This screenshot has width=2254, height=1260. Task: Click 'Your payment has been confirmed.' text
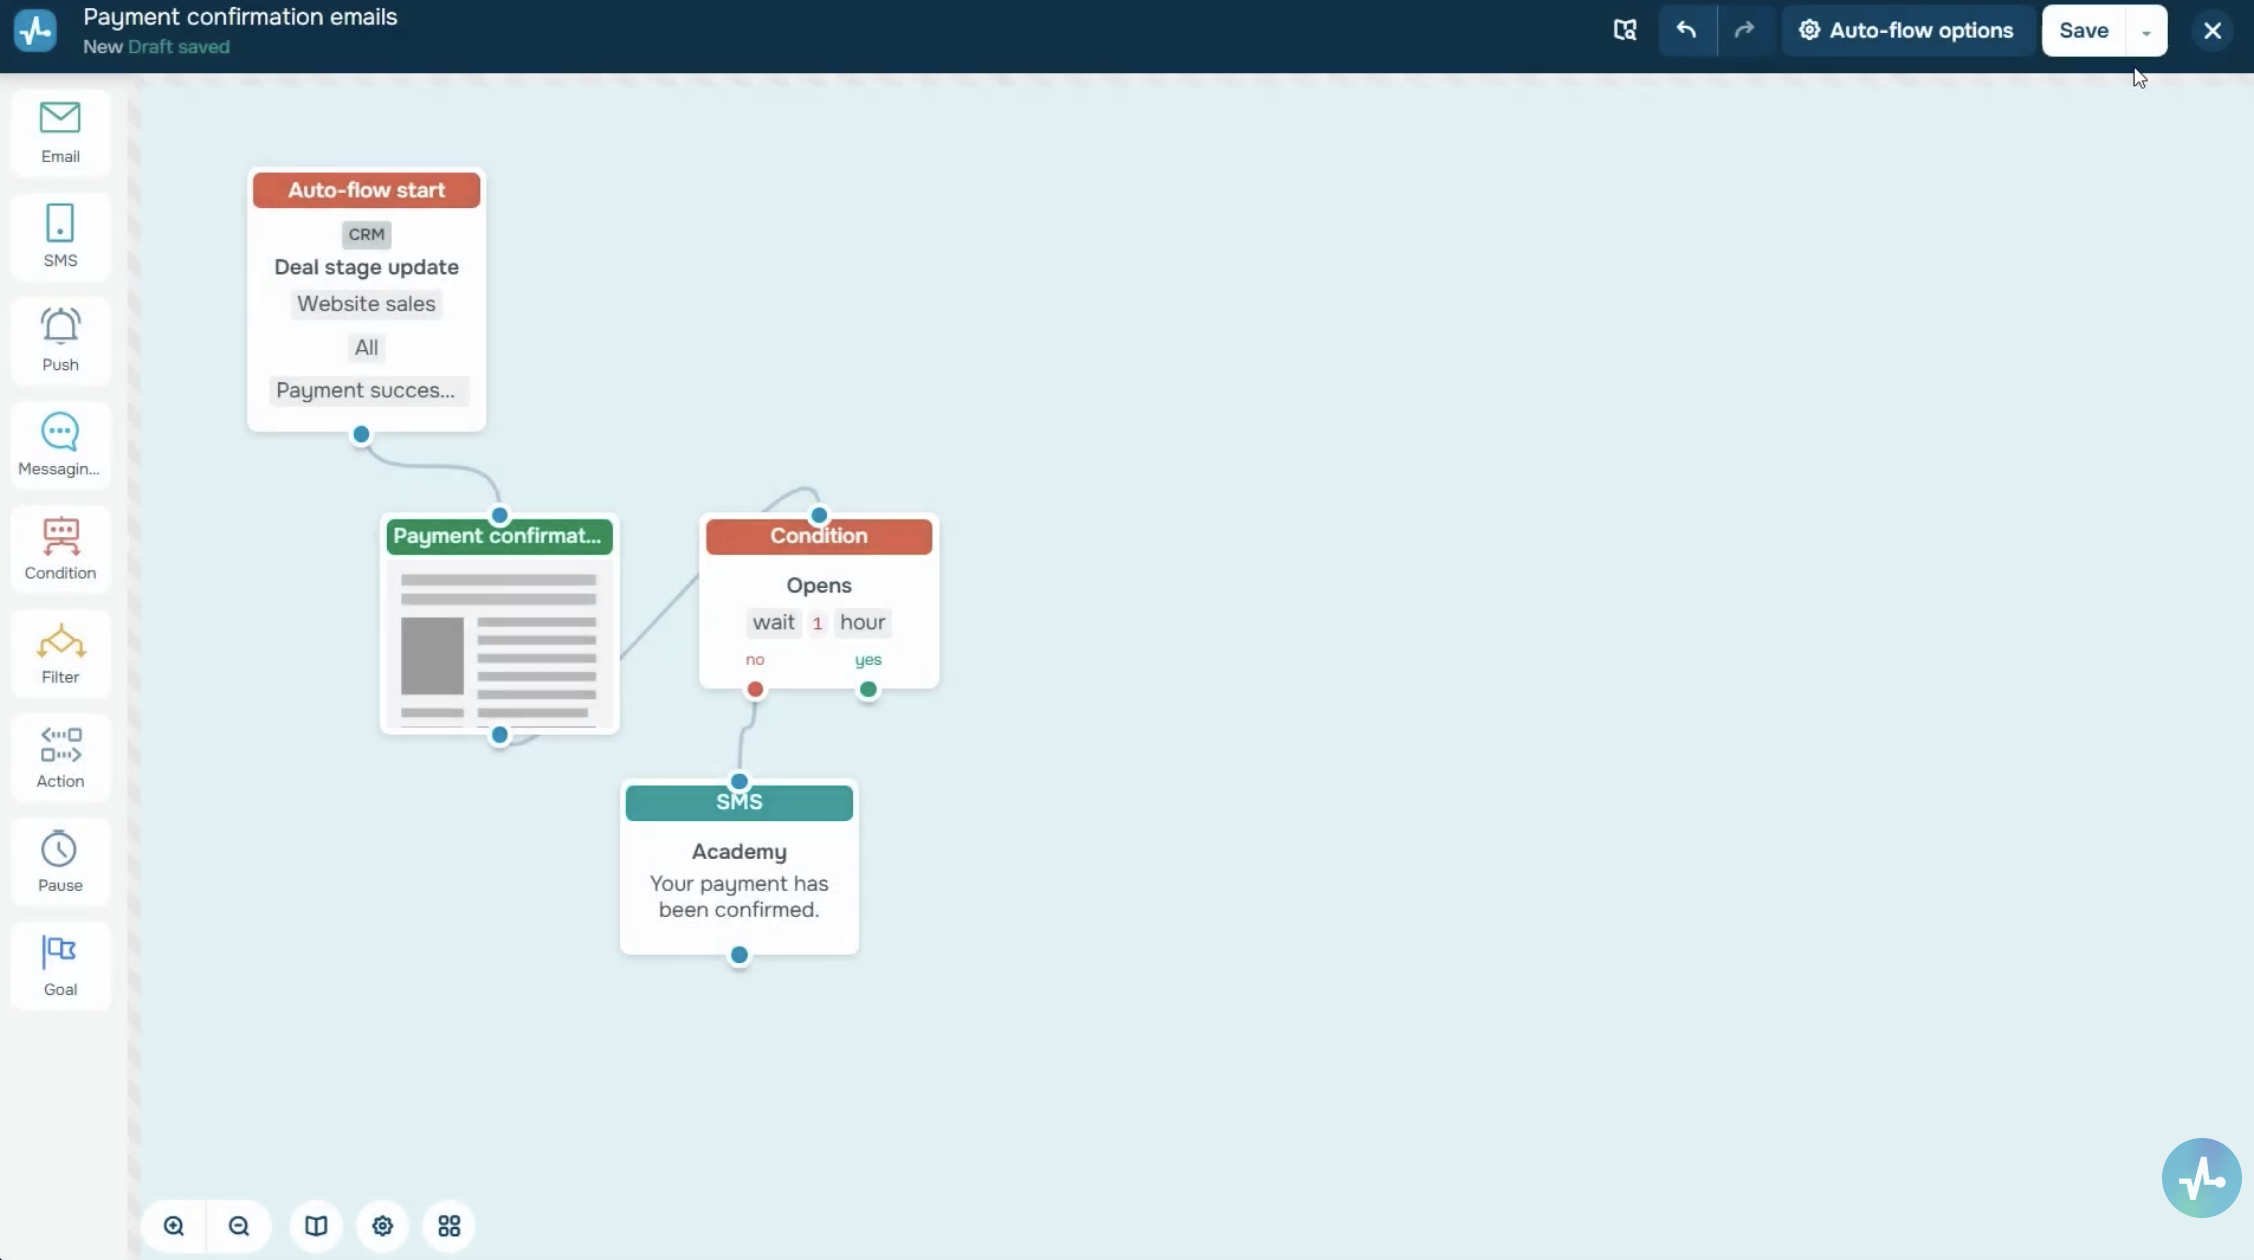click(739, 897)
